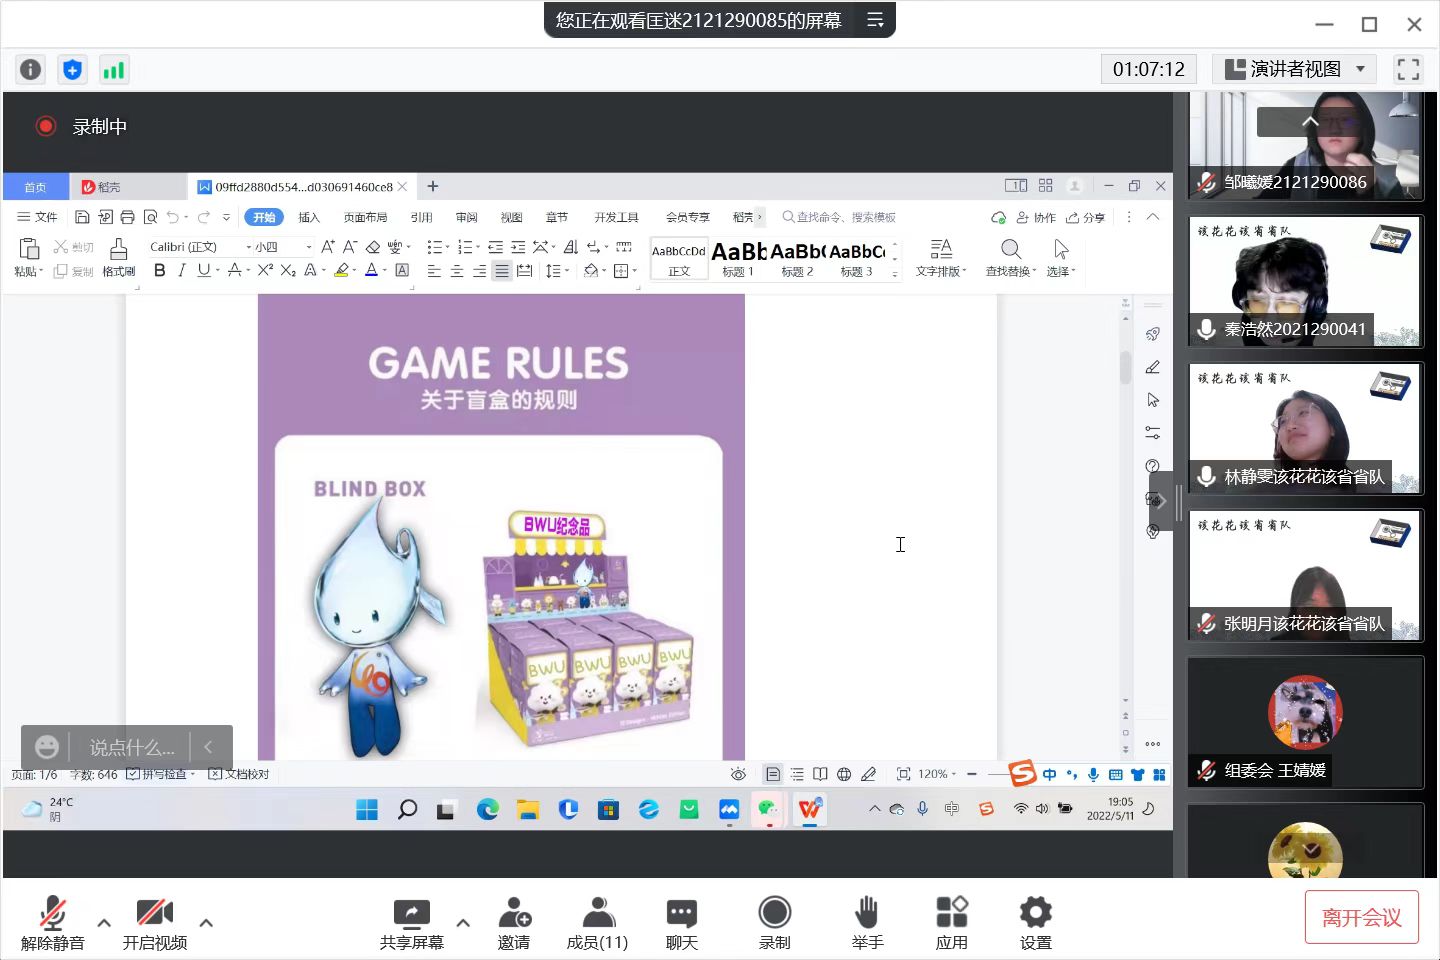Enter full screen mode
The width and height of the screenshot is (1440, 960).
(1408, 69)
